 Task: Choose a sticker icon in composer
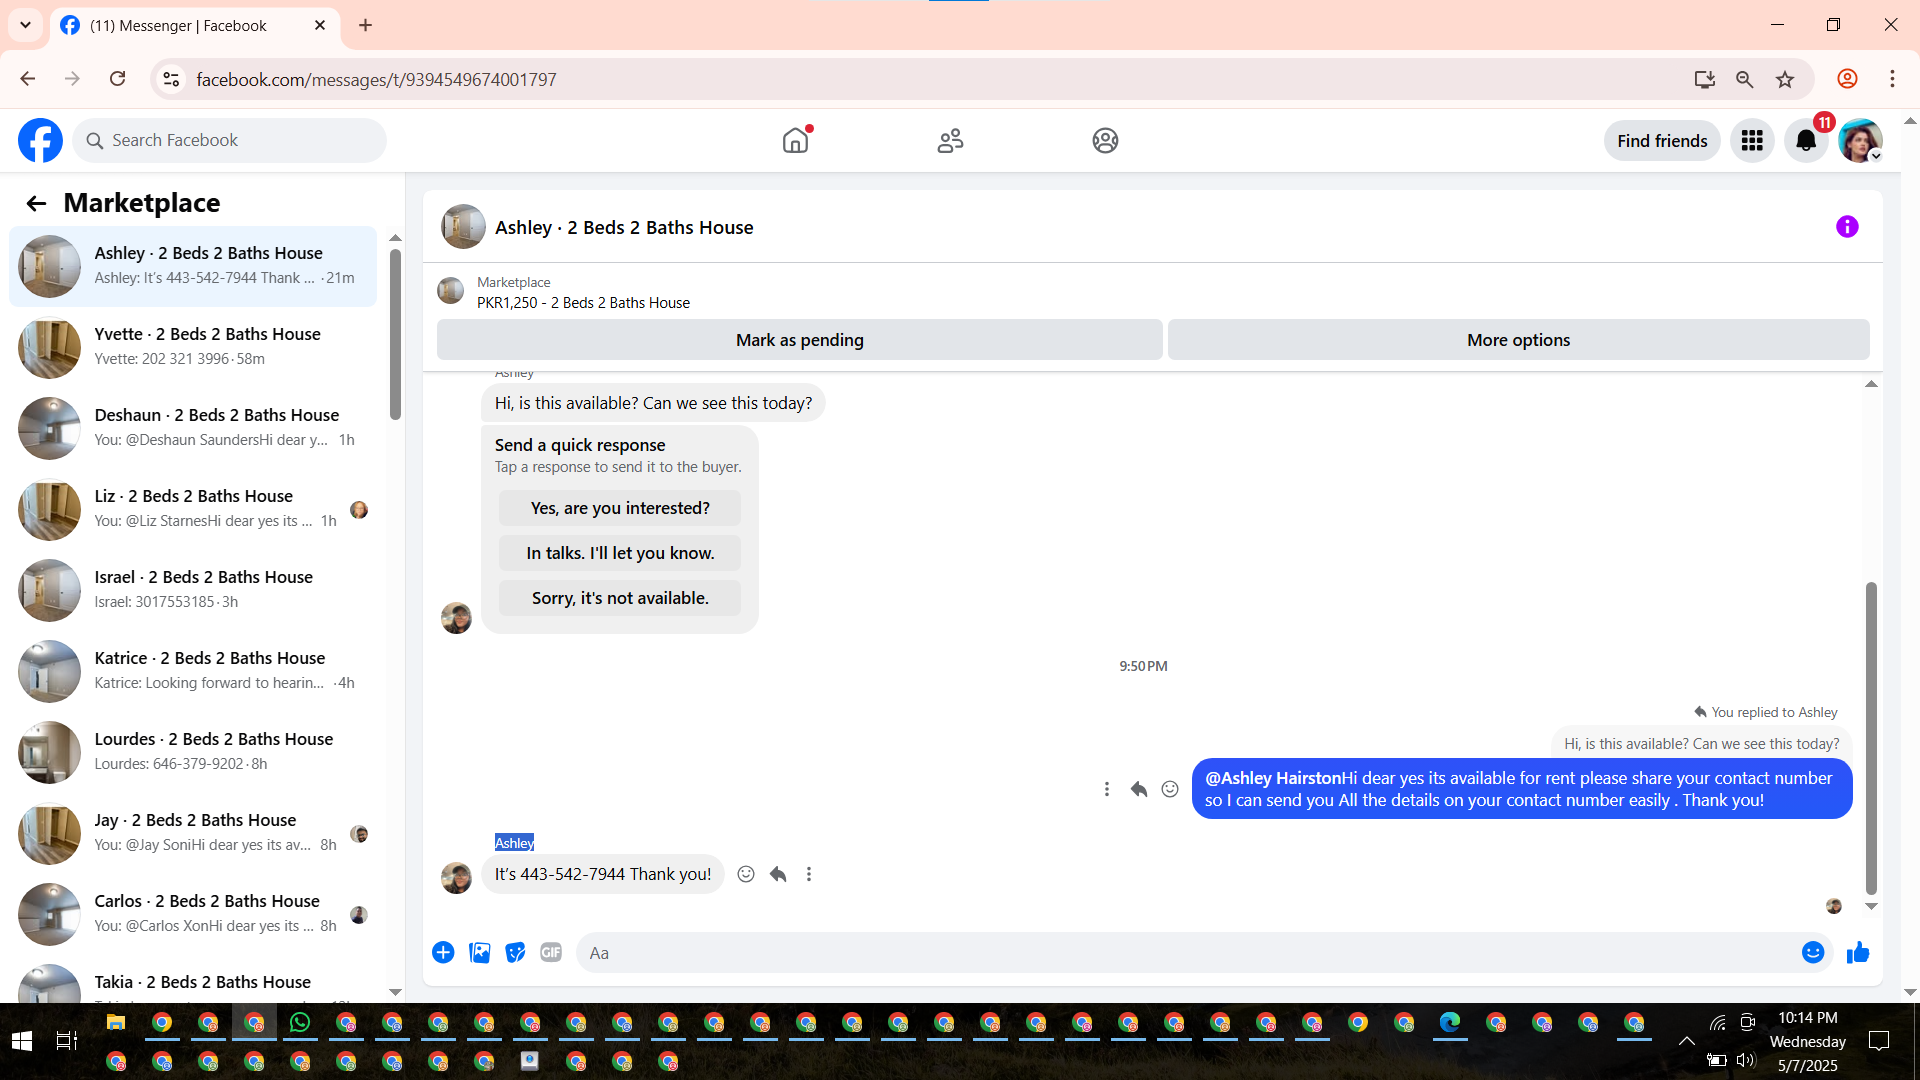coord(515,952)
